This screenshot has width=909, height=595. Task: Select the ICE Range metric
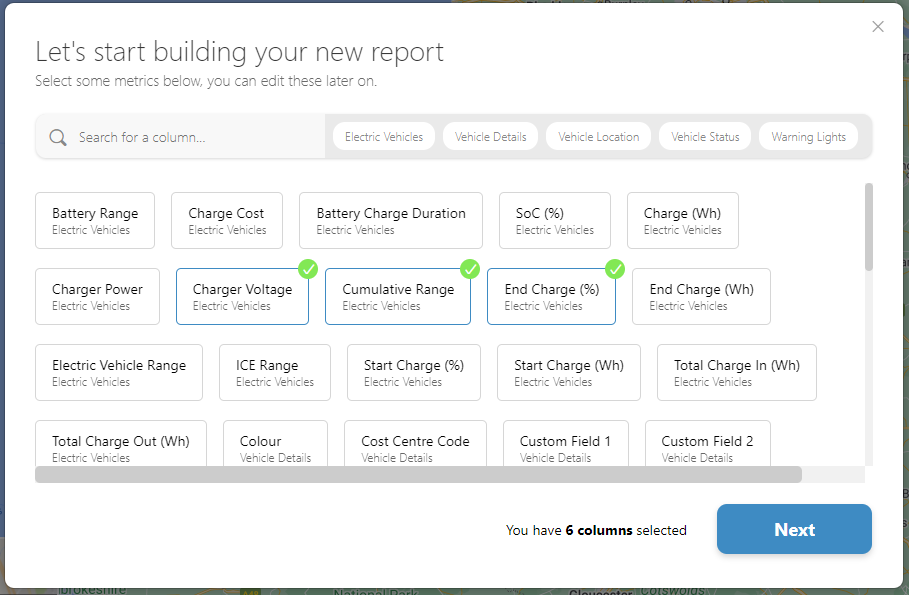pyautogui.click(x=274, y=372)
